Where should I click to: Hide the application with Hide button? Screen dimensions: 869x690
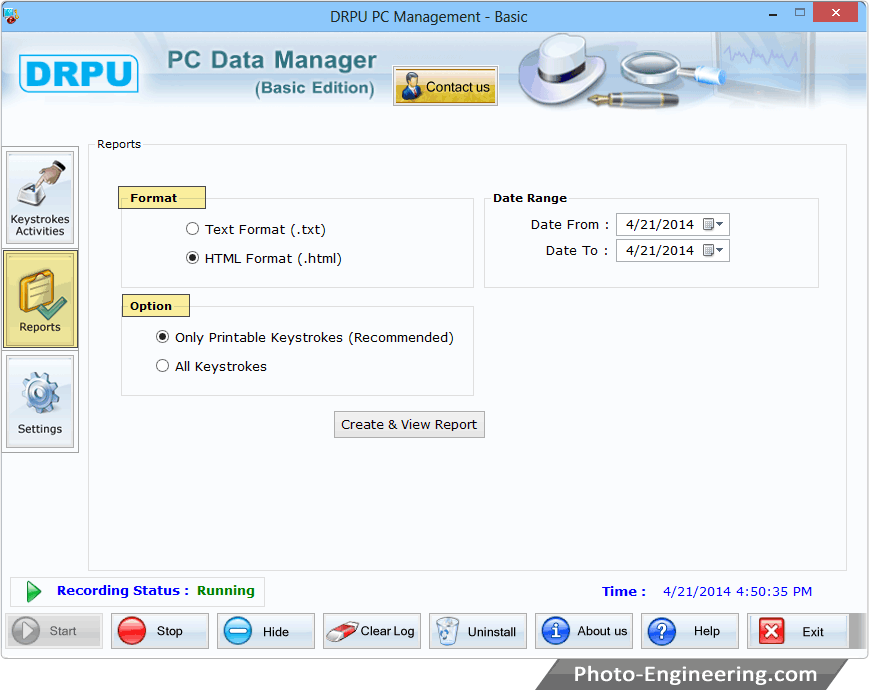pyautogui.click(x=265, y=631)
